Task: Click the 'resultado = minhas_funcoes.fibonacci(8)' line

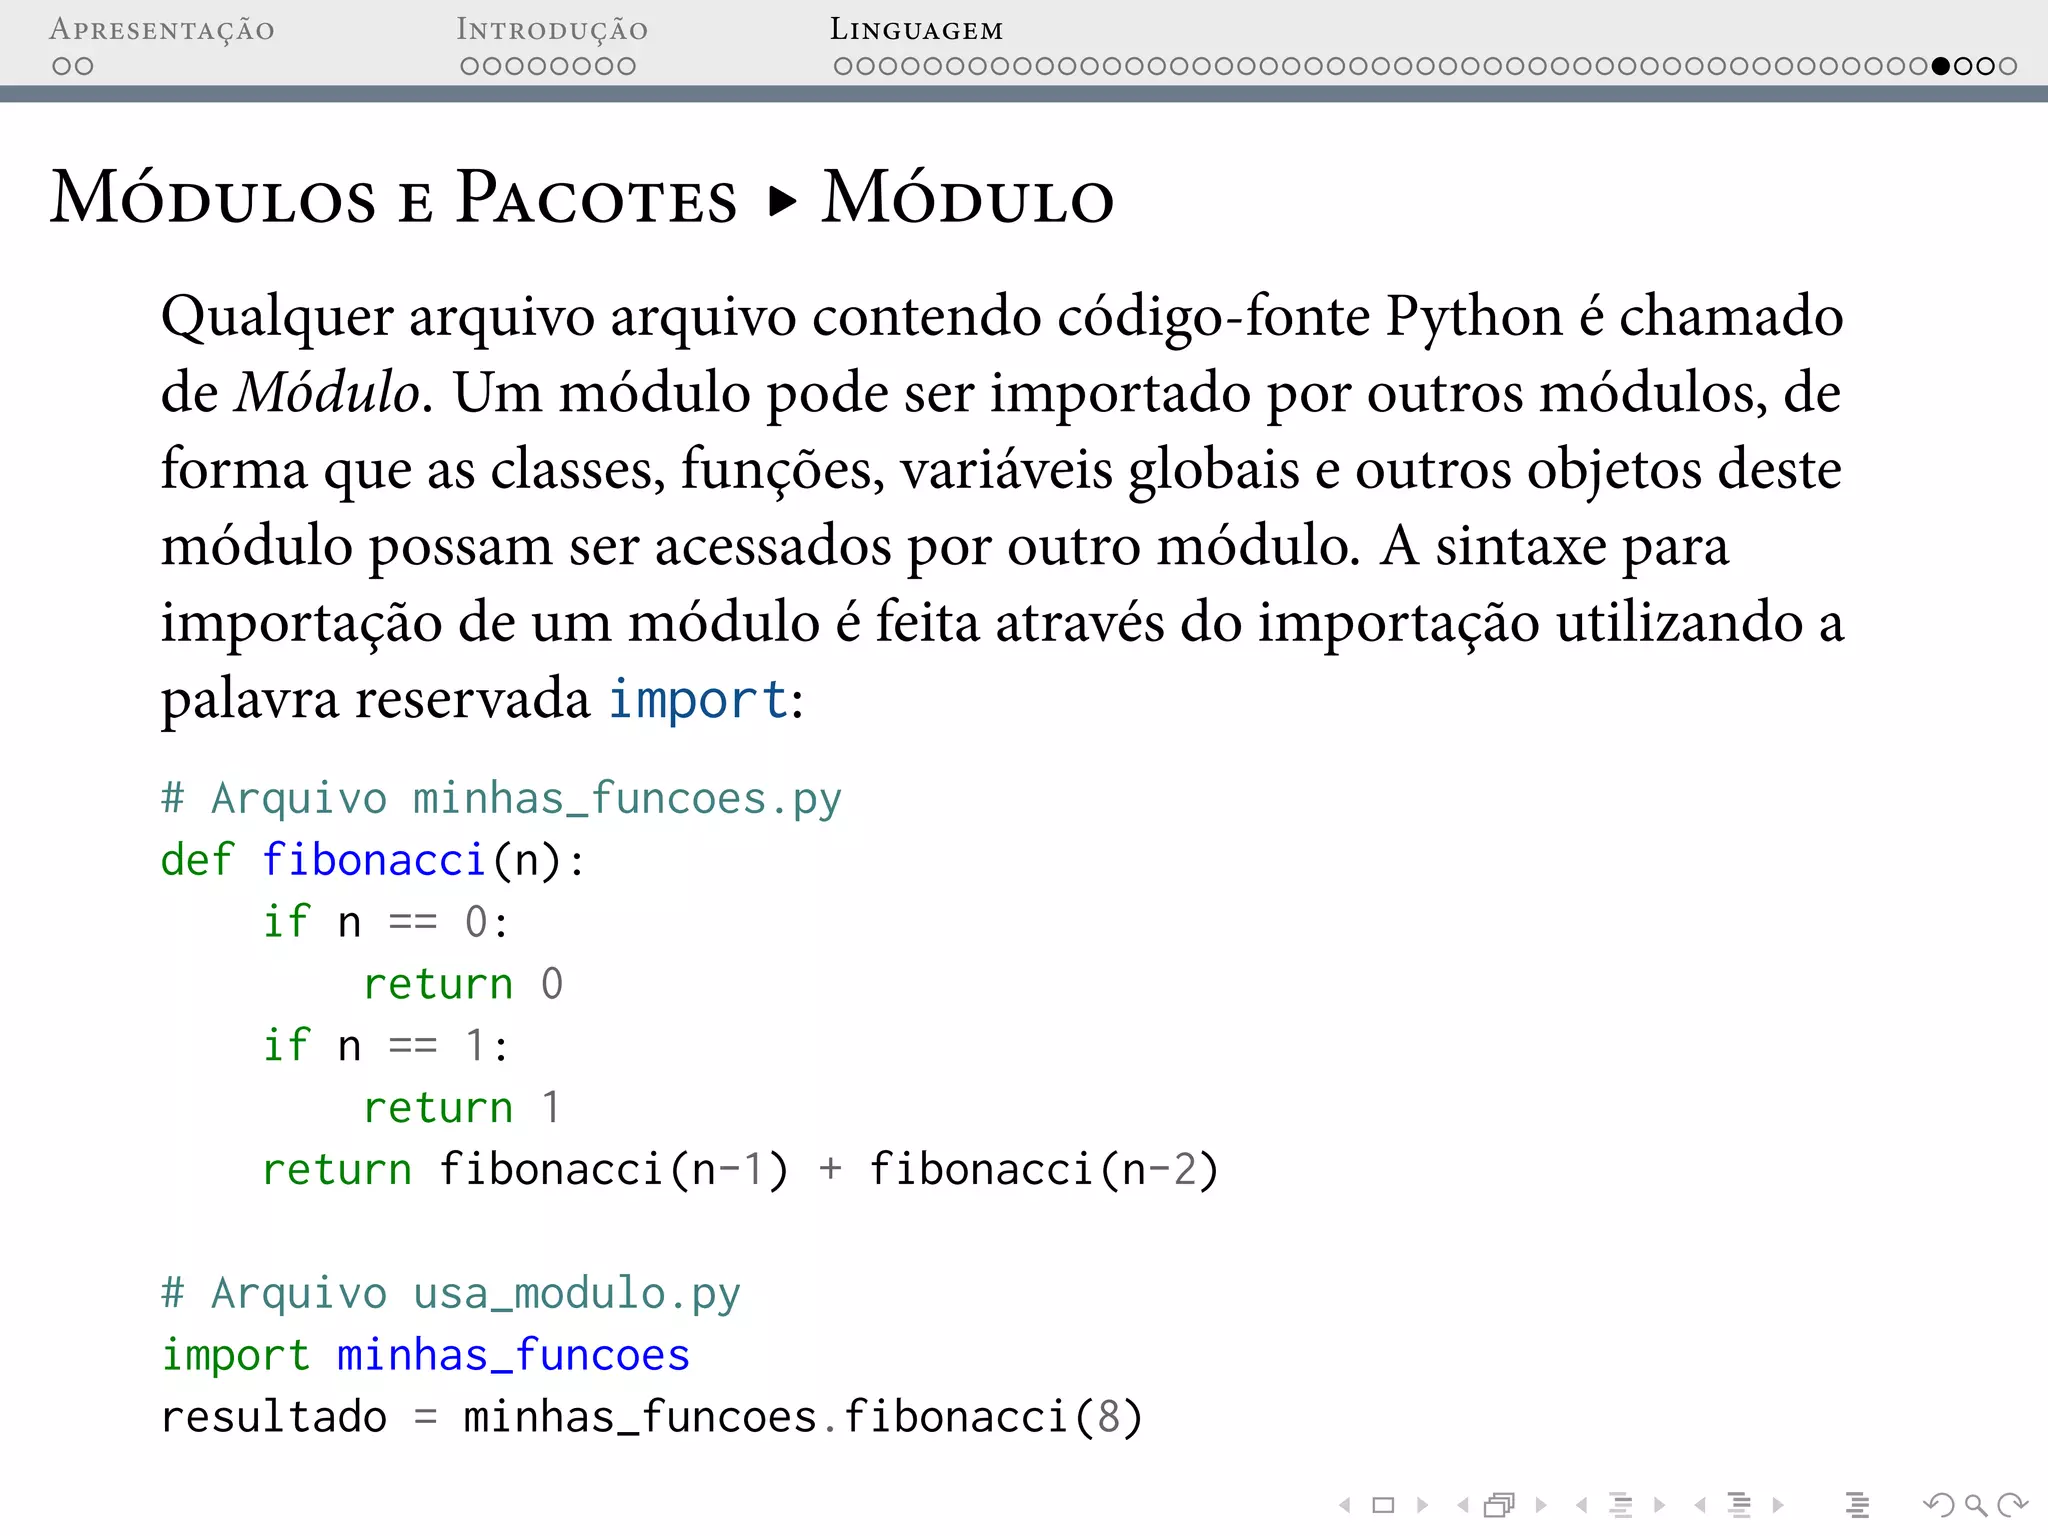Action: (652, 1418)
